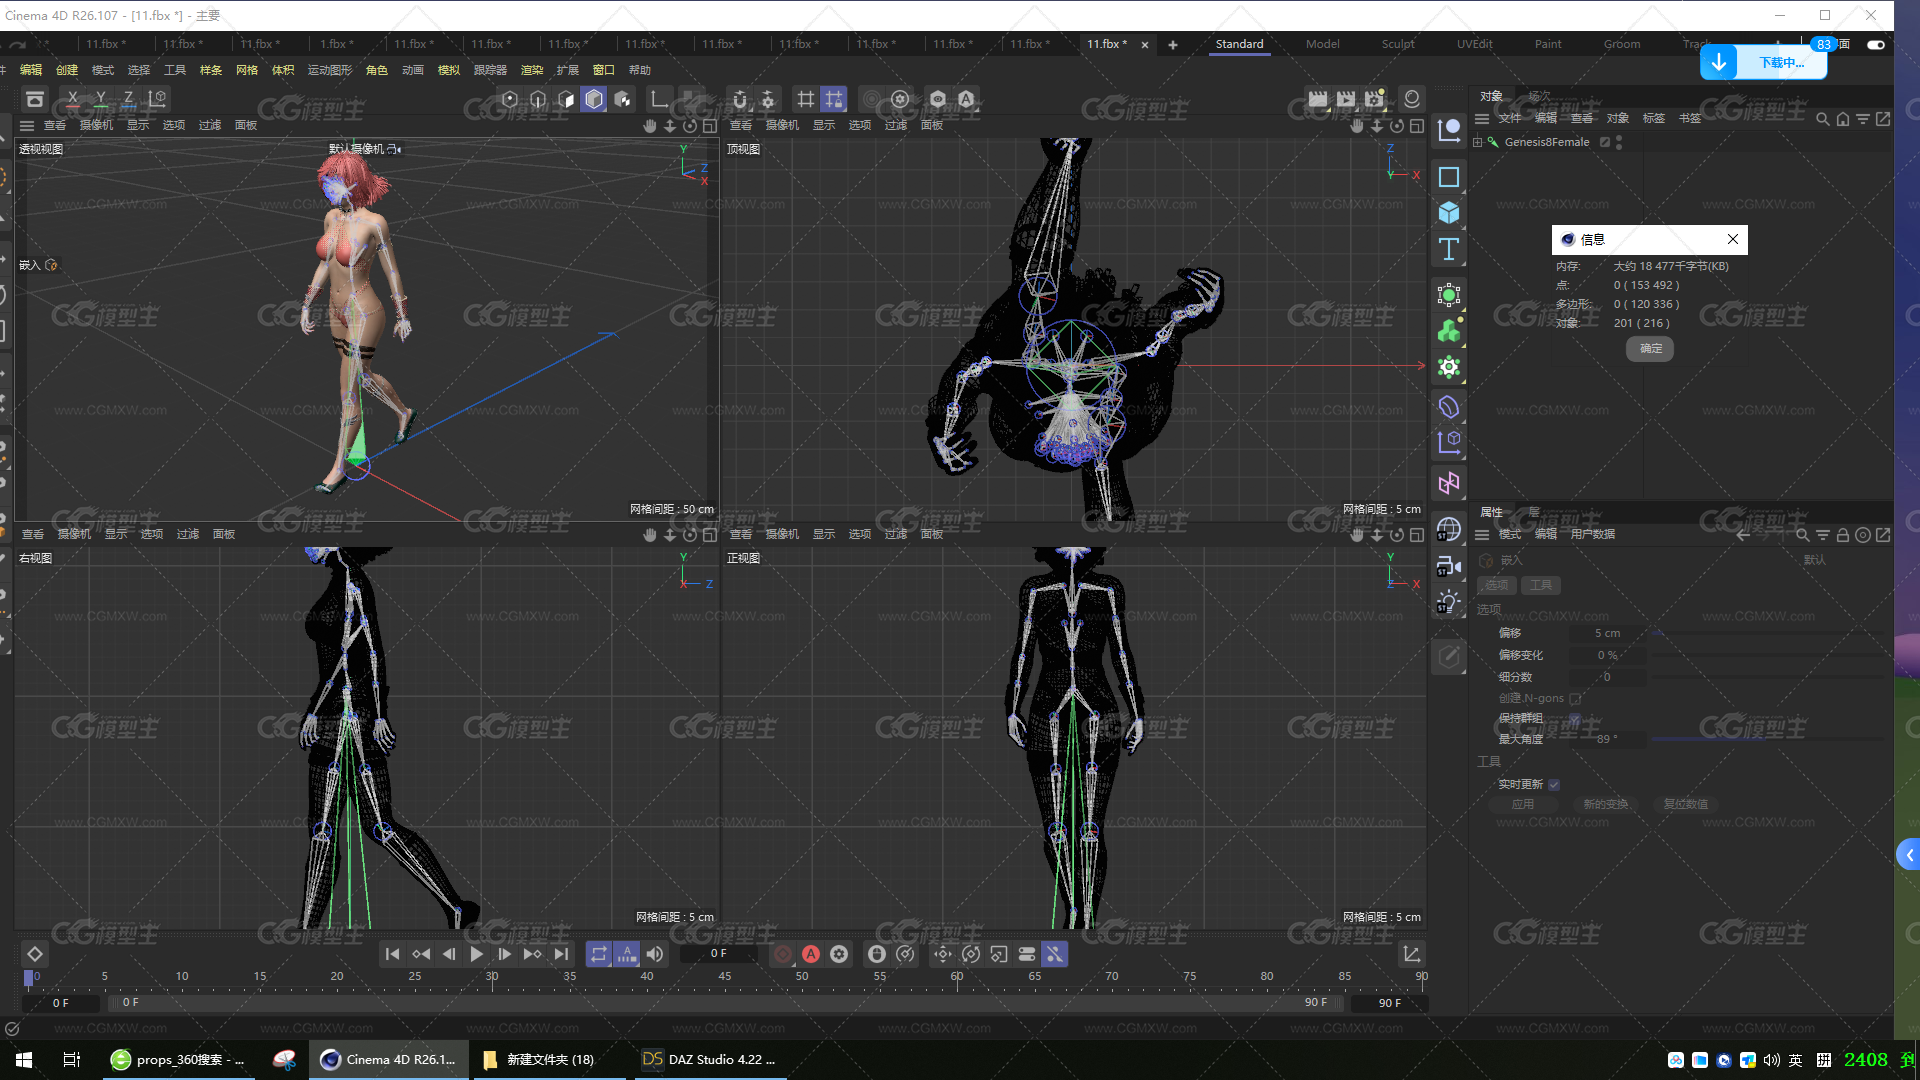Toggle Genesis8Female visibility dots
The height and width of the screenshot is (1080, 1920).
[1619, 142]
